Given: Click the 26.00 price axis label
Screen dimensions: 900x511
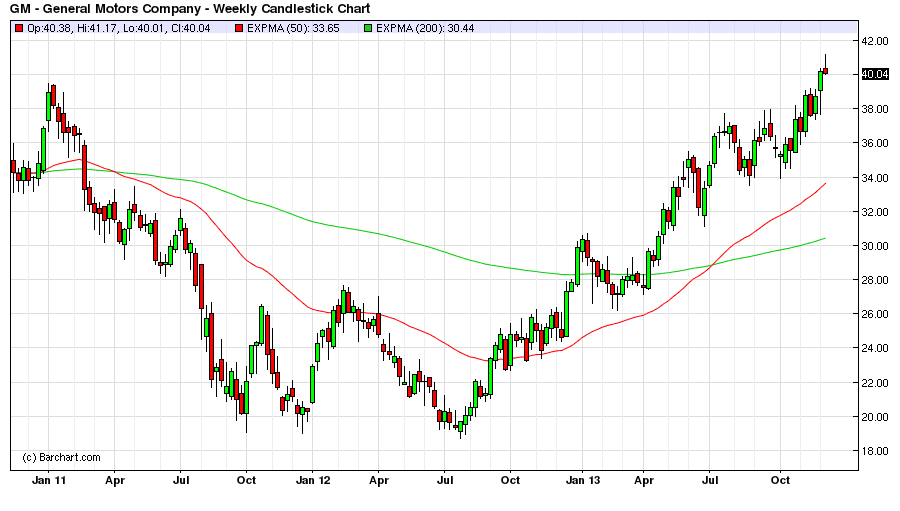Looking at the screenshot, I should pyautogui.click(x=875, y=314).
